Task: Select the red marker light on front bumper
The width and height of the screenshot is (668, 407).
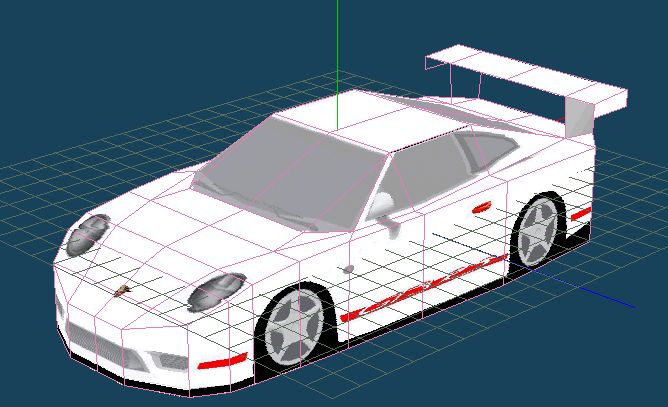Action: click(222, 361)
